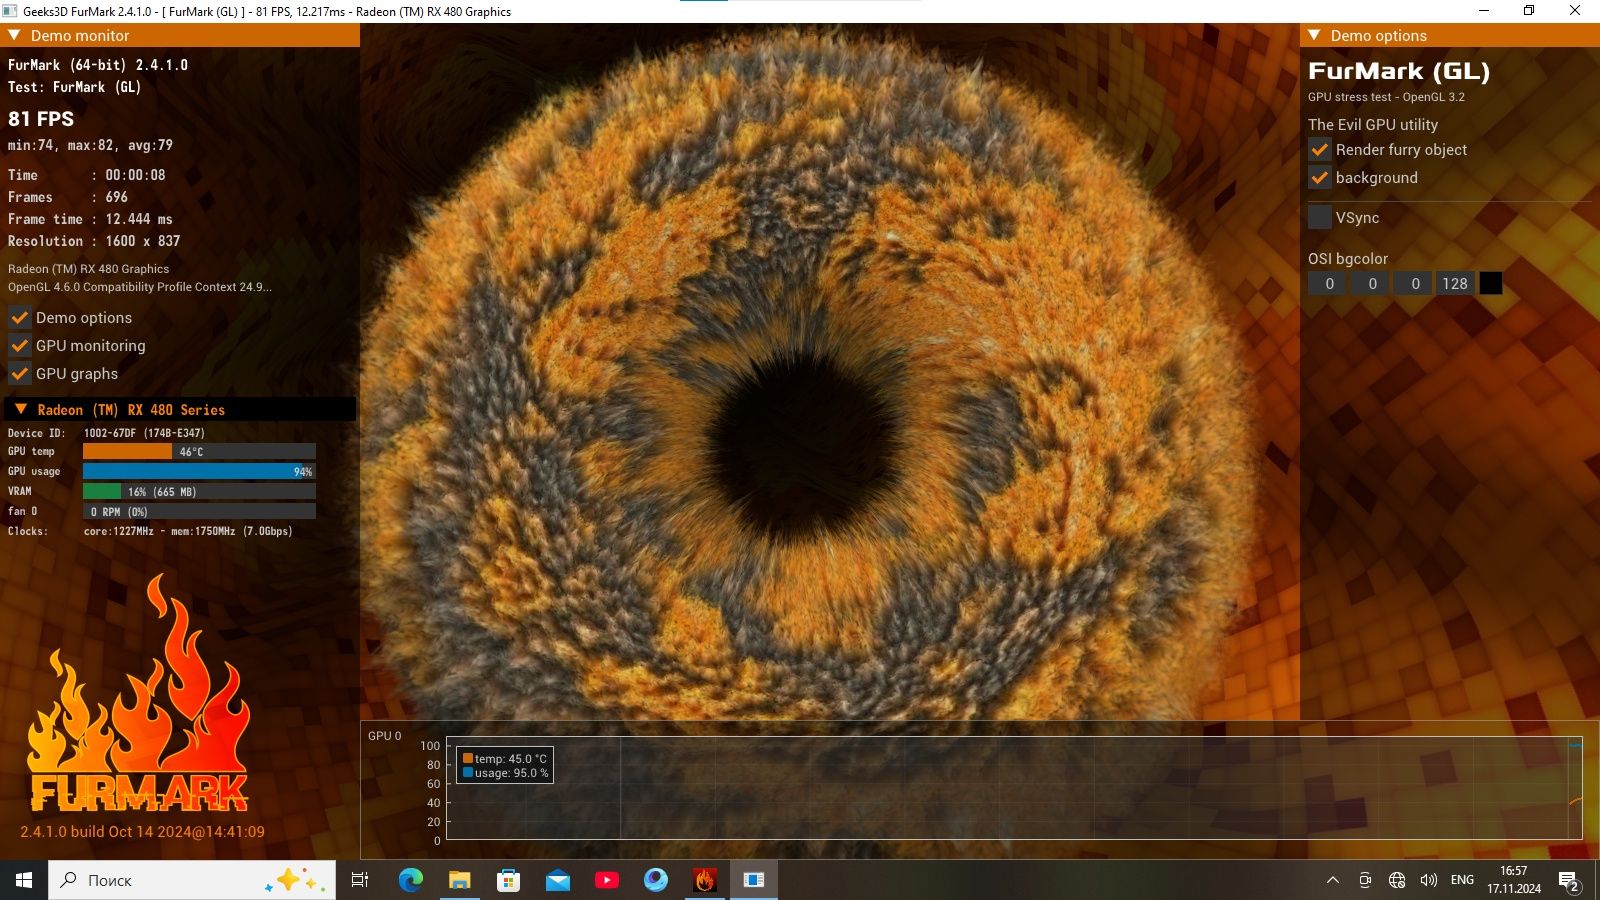1600x900 pixels.
Task: Toggle the GPU graphs checkbox
Action: coord(20,374)
